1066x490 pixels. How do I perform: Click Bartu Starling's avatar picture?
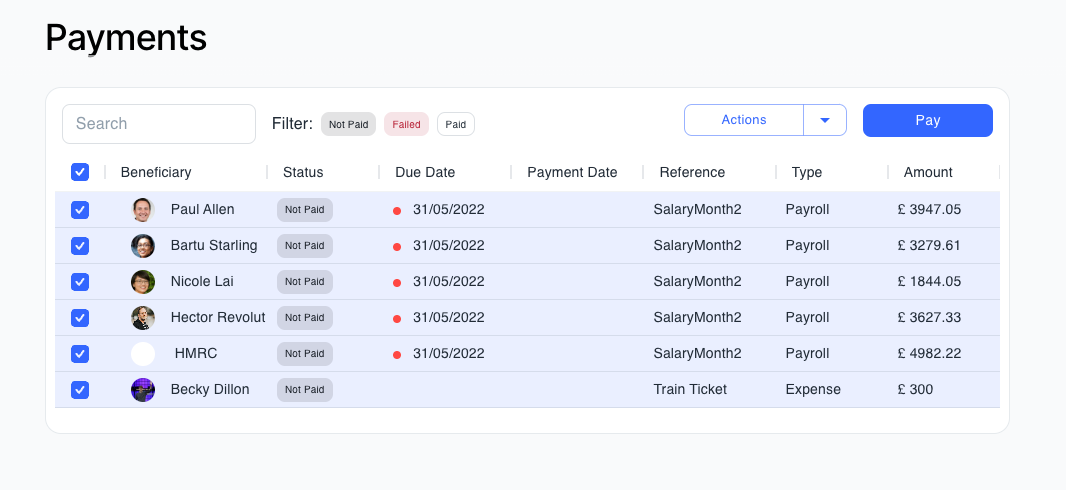click(143, 246)
